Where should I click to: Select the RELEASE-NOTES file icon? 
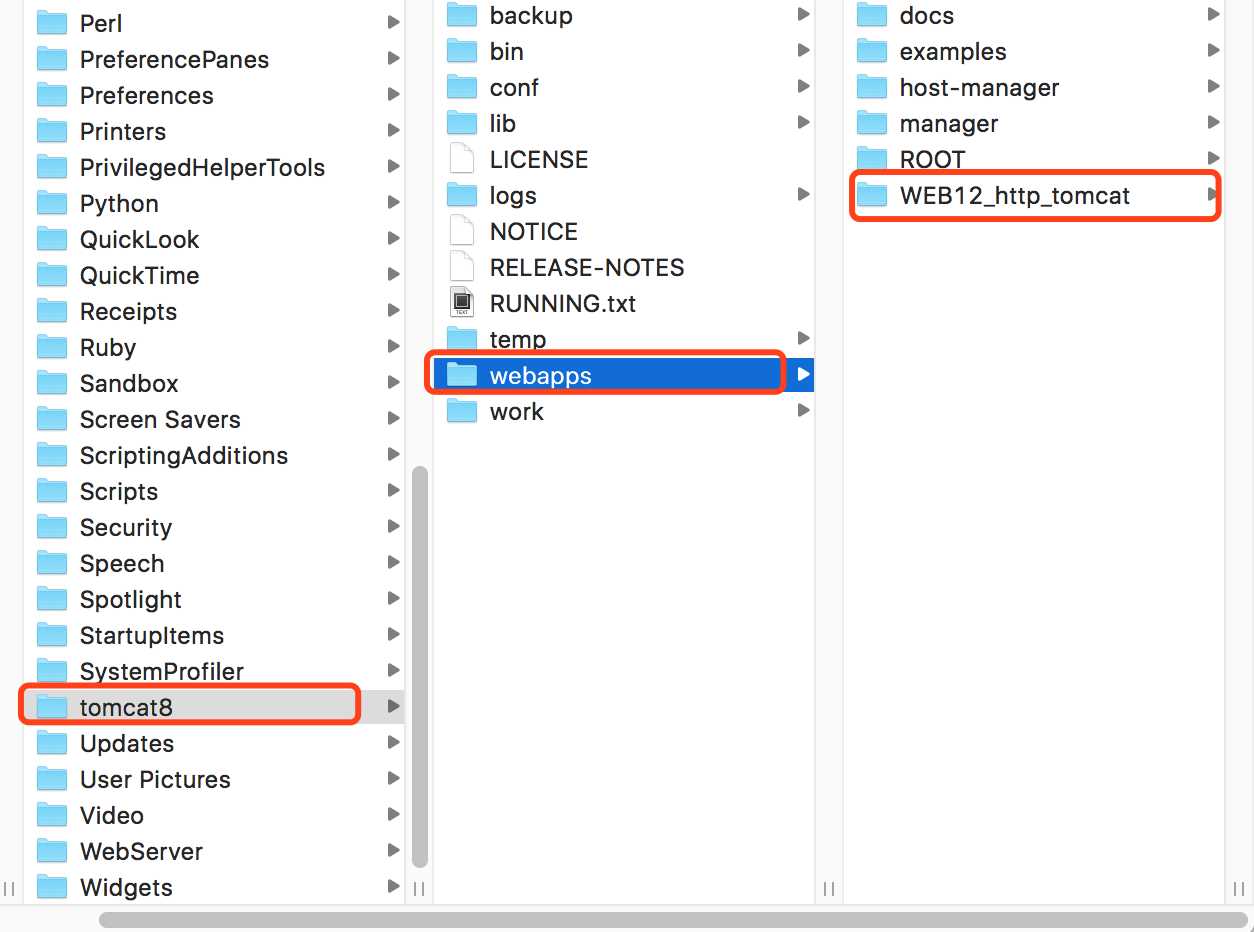(462, 267)
